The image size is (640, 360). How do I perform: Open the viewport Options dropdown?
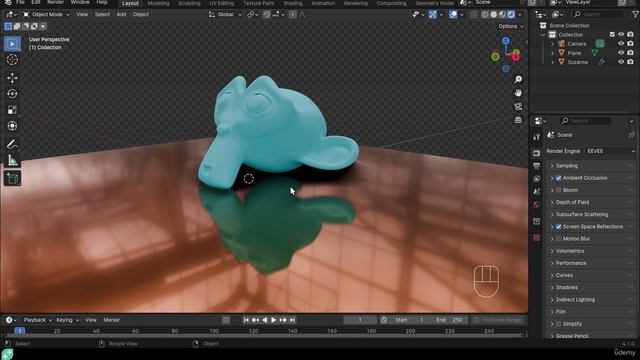point(511,26)
